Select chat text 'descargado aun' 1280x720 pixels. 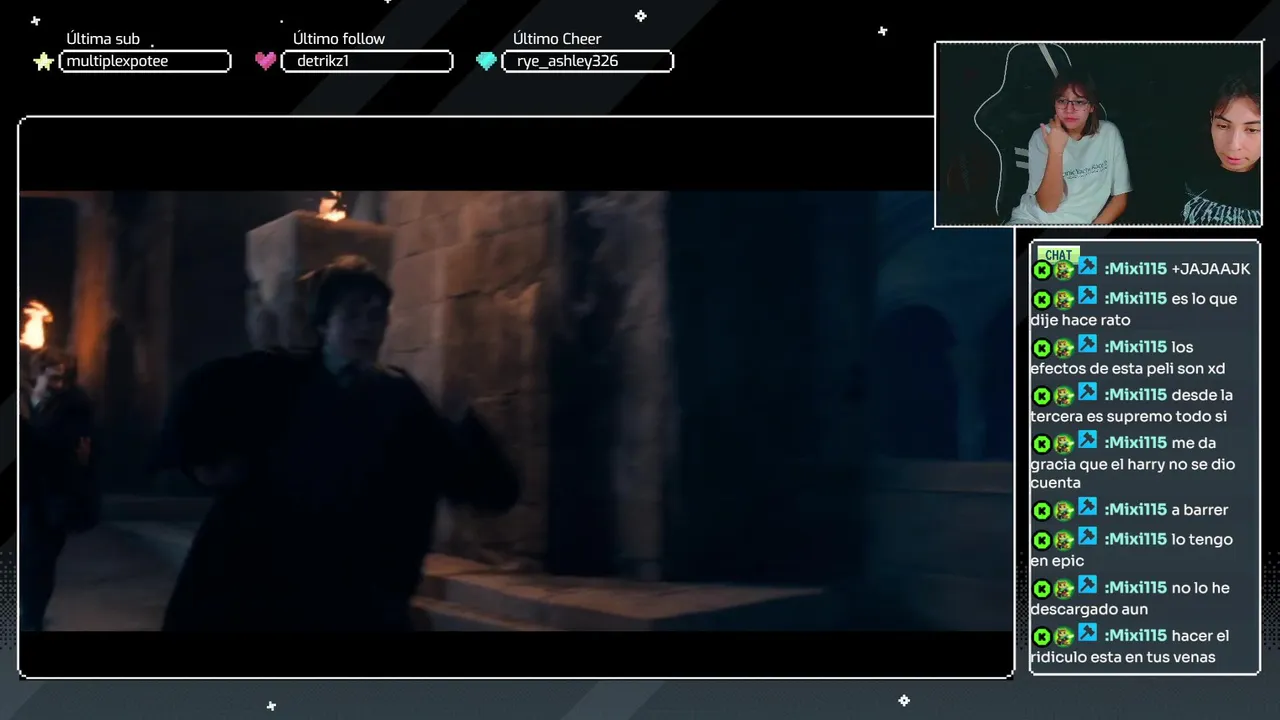pos(1089,609)
